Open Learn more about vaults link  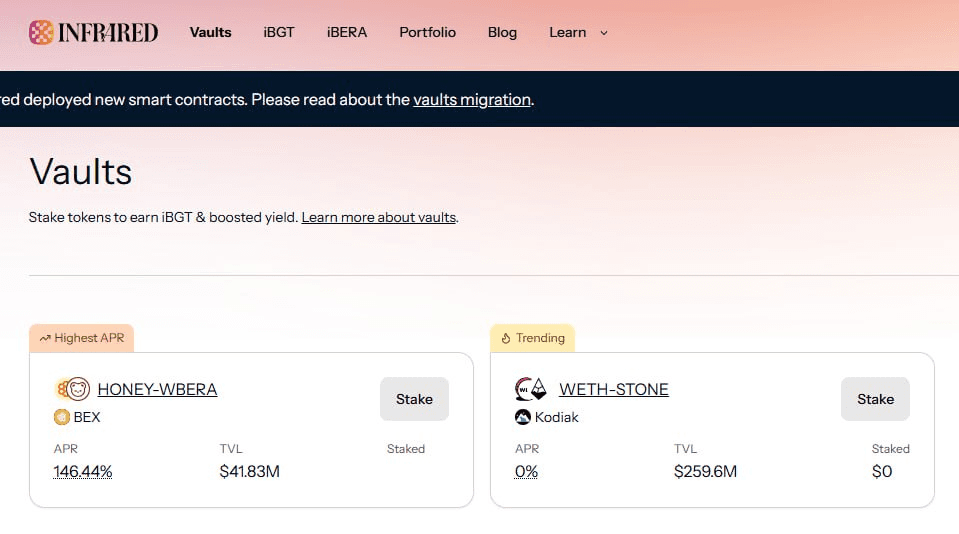click(x=379, y=217)
